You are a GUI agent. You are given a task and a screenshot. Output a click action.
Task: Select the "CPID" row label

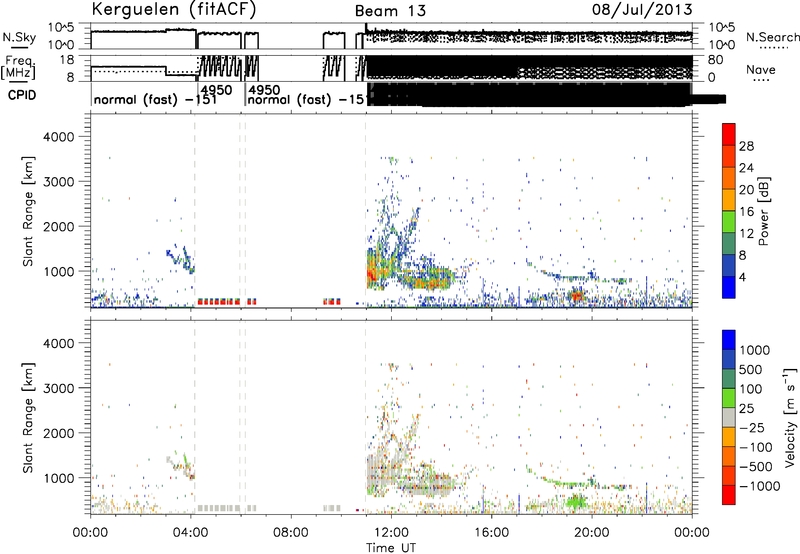point(22,95)
